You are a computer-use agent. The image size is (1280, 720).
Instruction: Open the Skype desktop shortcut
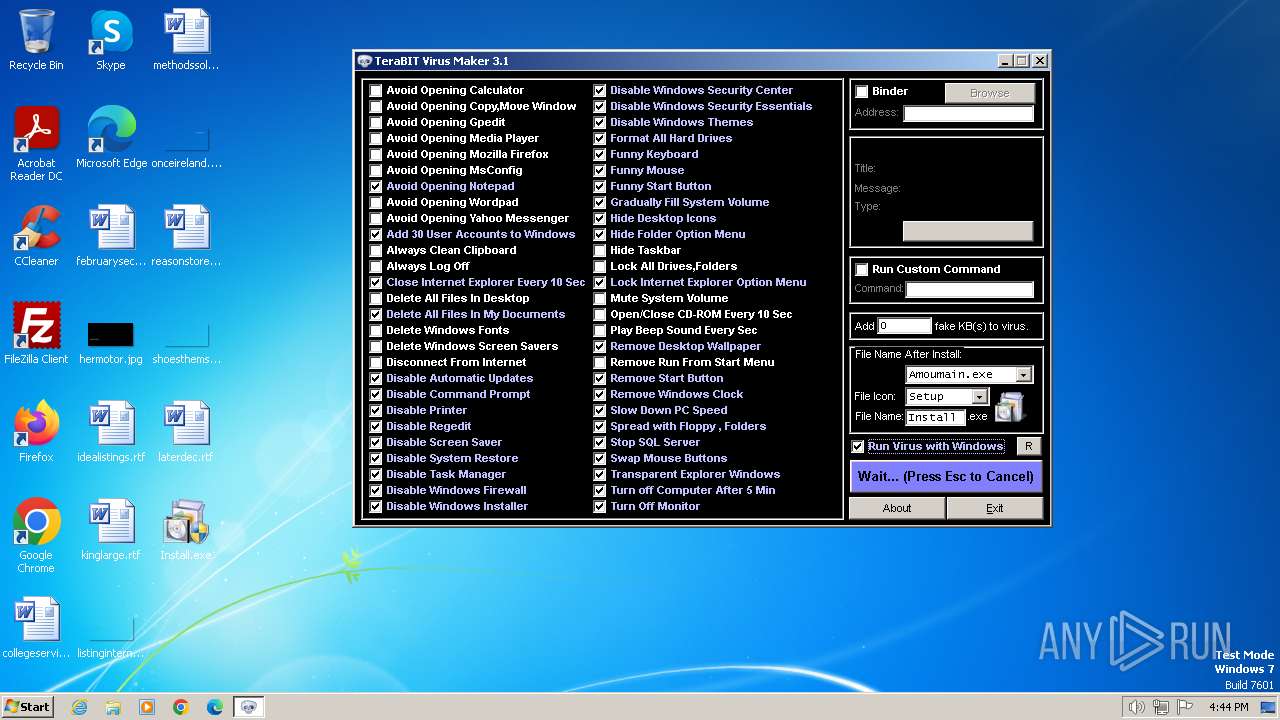pyautogui.click(x=111, y=40)
